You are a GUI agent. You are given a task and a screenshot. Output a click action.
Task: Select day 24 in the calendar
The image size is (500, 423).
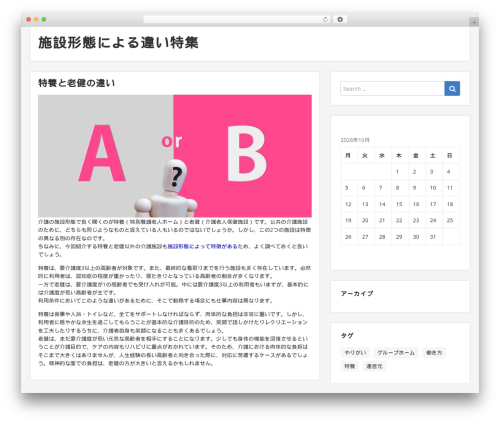click(x=433, y=220)
